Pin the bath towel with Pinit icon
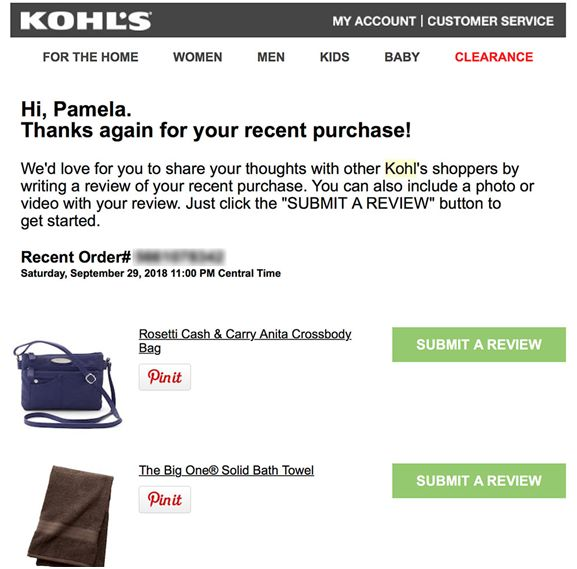Image resolution: width=577 pixels, height=569 pixels. pyautogui.click(x=165, y=499)
